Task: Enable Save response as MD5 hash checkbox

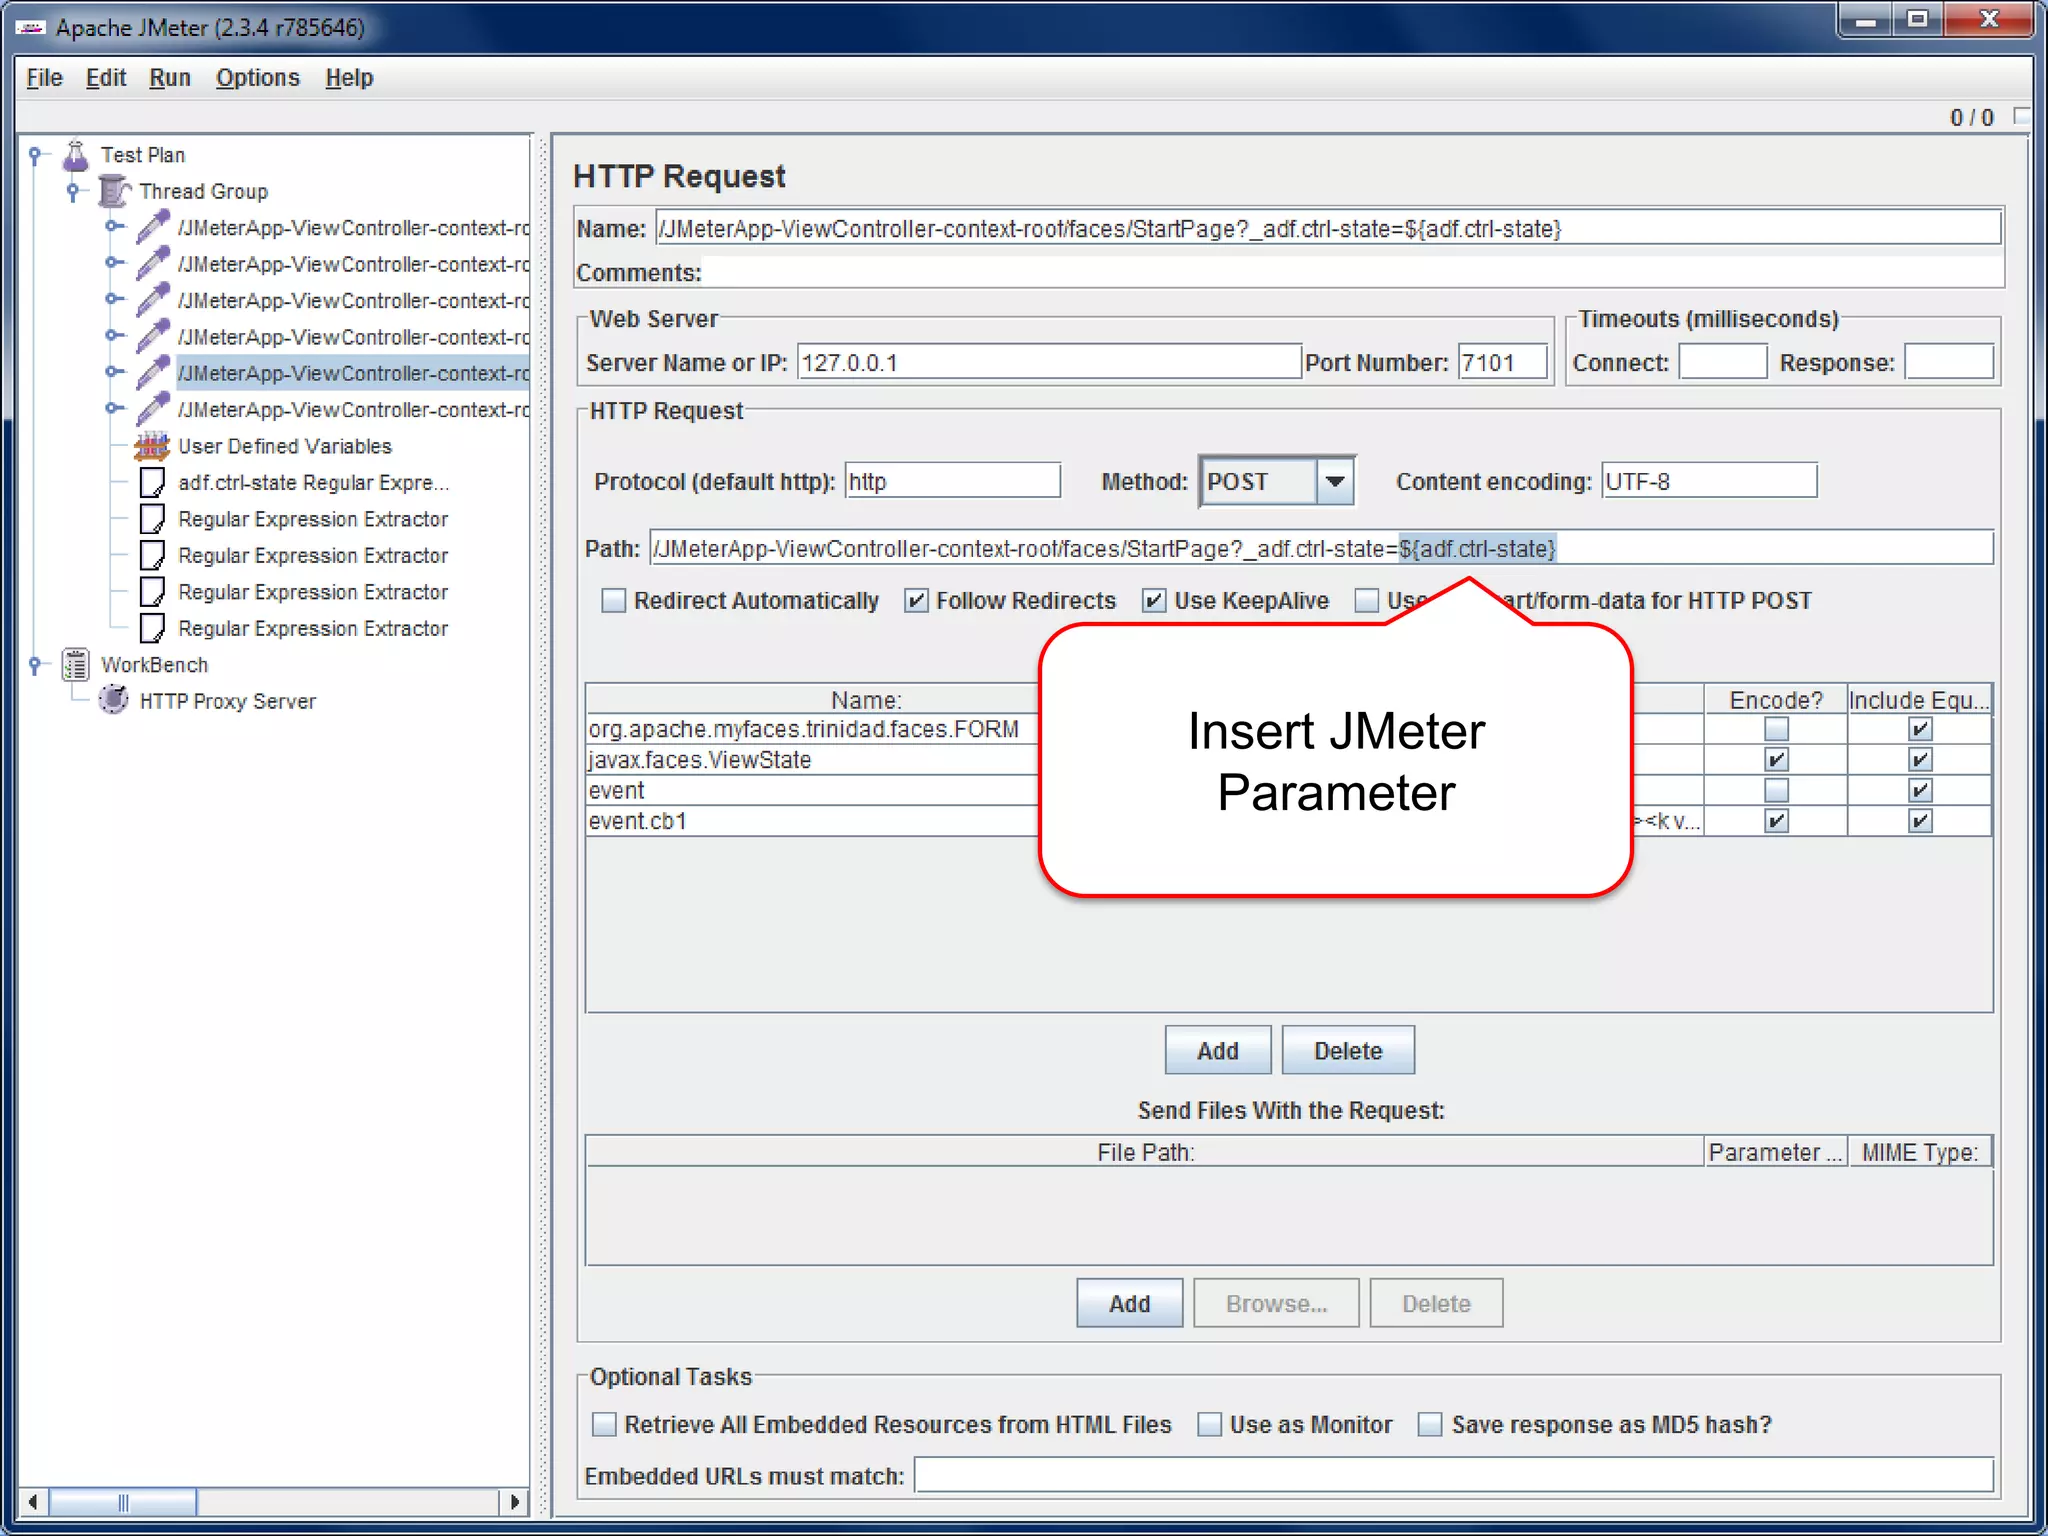Action: (1430, 1424)
